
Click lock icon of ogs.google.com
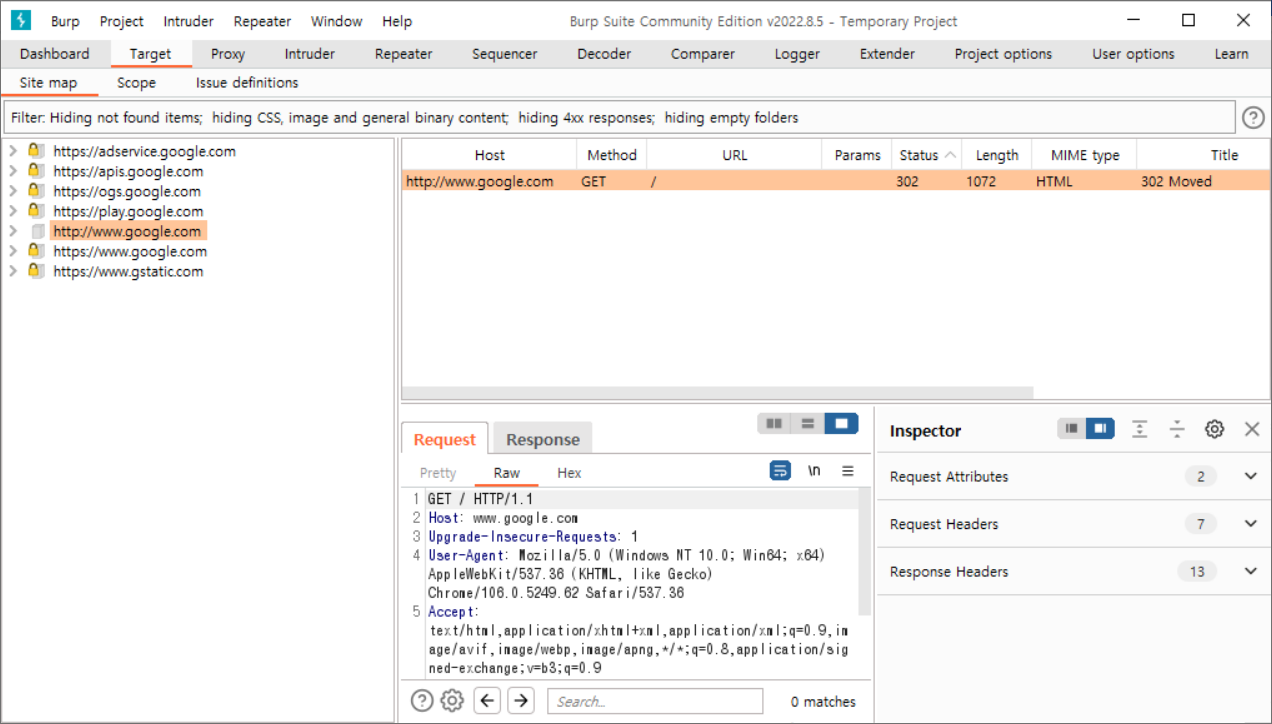[36, 191]
